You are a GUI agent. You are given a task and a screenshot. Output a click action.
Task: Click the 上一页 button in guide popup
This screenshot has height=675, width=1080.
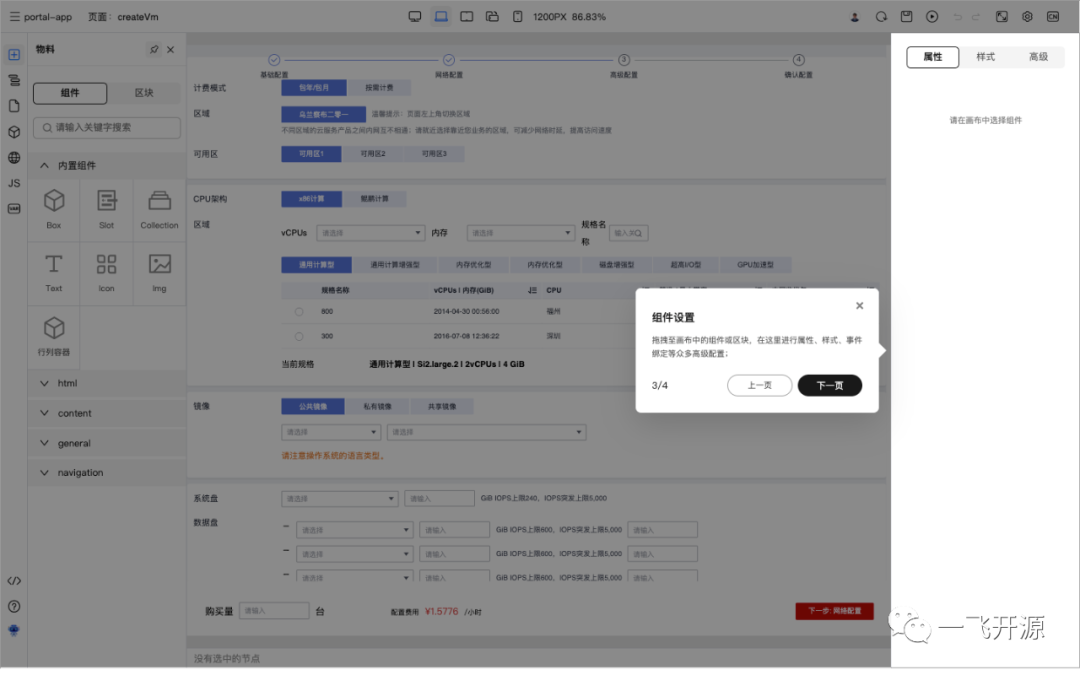coord(760,386)
